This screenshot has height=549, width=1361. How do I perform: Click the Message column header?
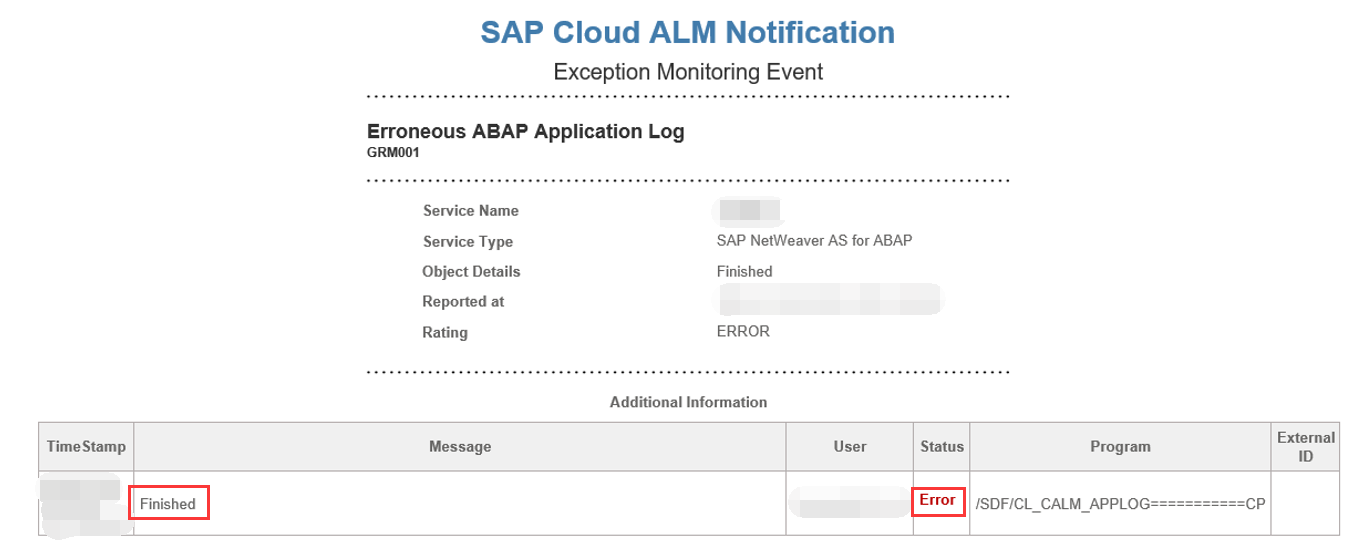pos(460,447)
